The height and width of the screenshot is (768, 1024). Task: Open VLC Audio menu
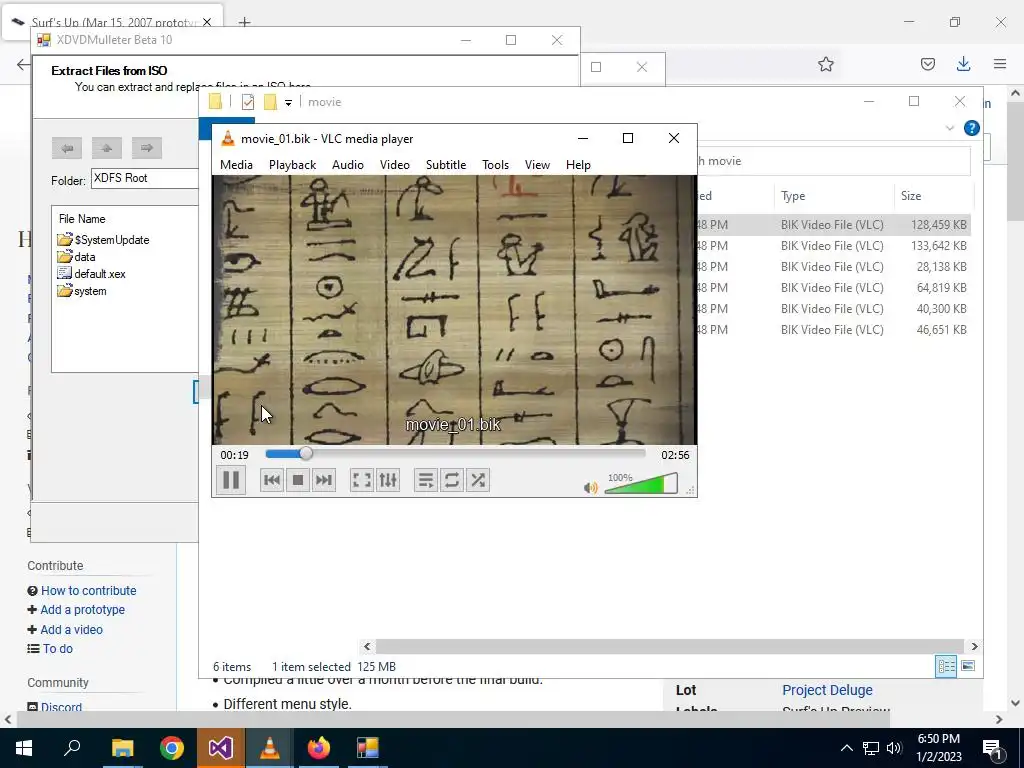pyautogui.click(x=347, y=165)
